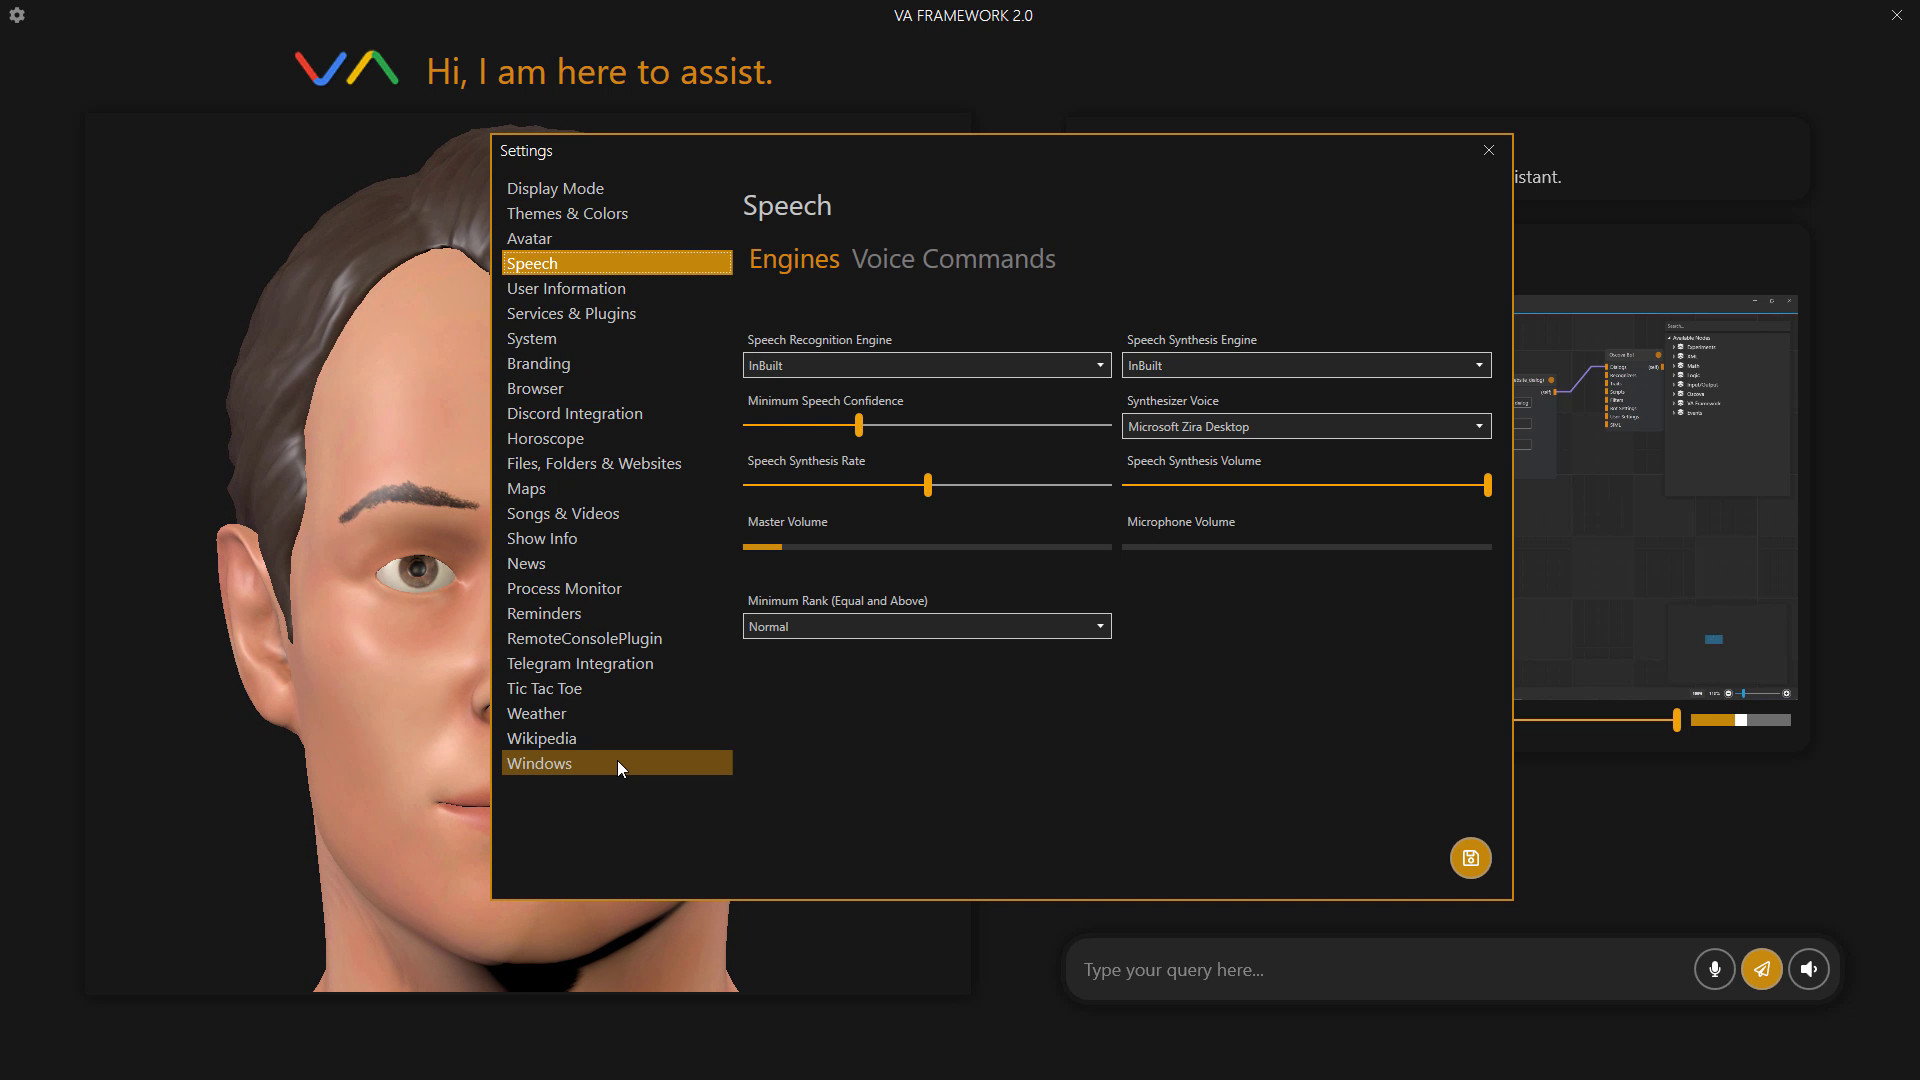Open Themes & Colors settings
The image size is (1920, 1080).
click(x=567, y=213)
